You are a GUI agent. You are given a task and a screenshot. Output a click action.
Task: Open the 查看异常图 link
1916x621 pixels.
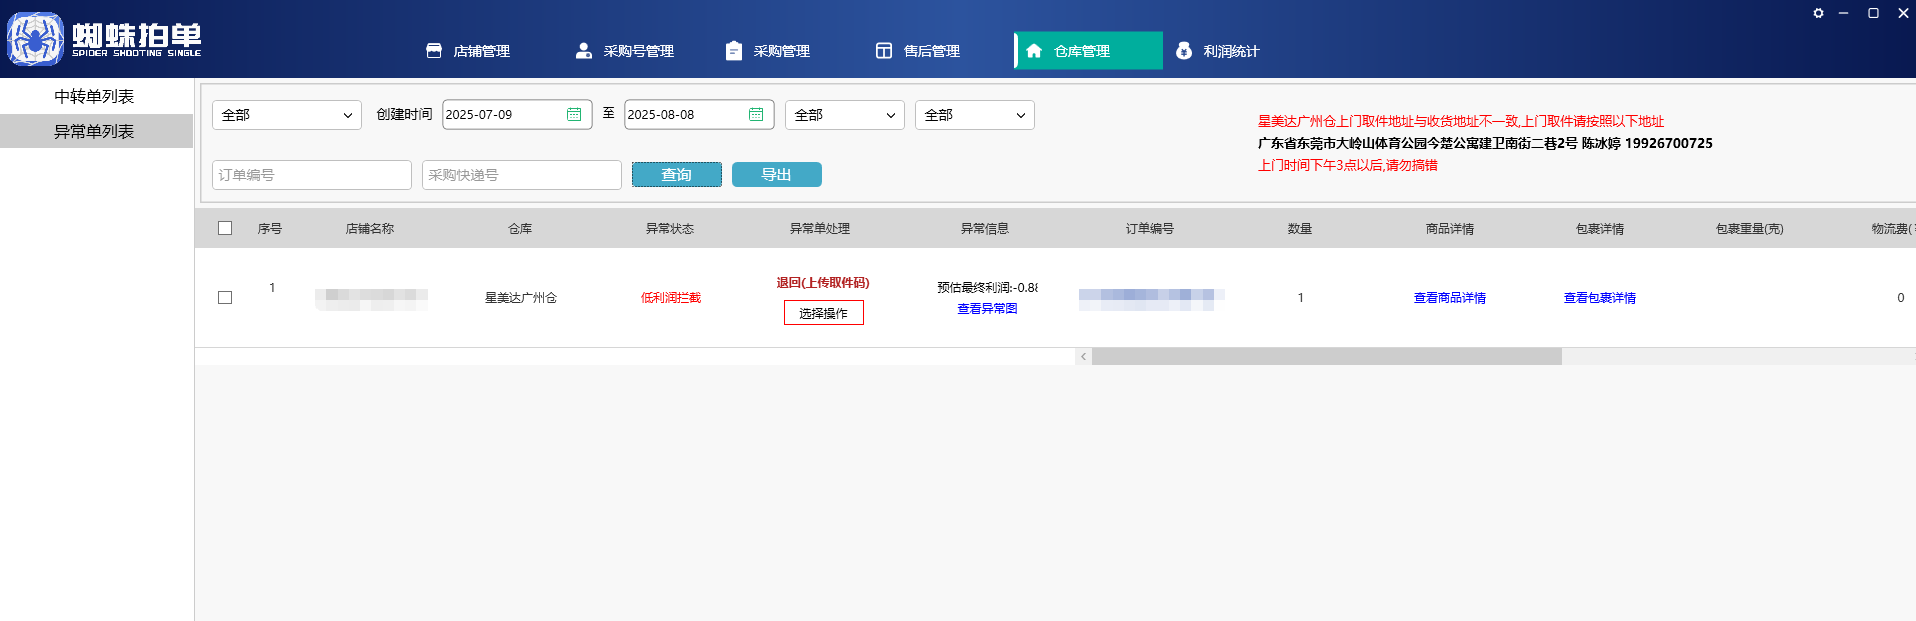click(987, 309)
